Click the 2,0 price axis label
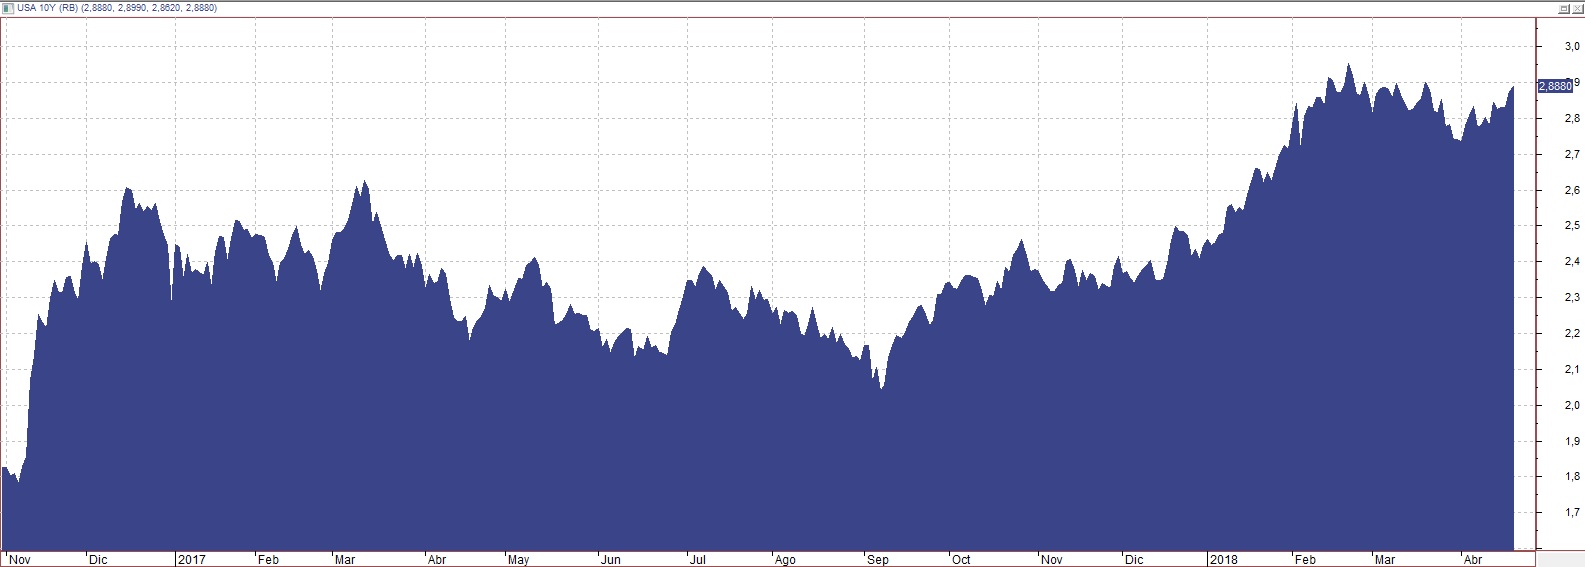 tap(1572, 406)
